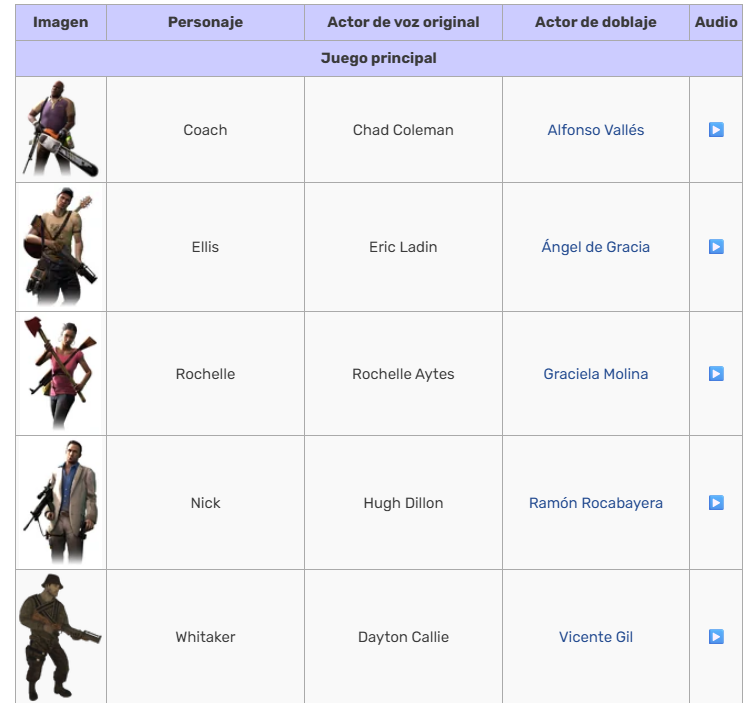The height and width of the screenshot is (703, 755).
Task: Play Nick's dubbing audio sample
Action: pos(716,503)
